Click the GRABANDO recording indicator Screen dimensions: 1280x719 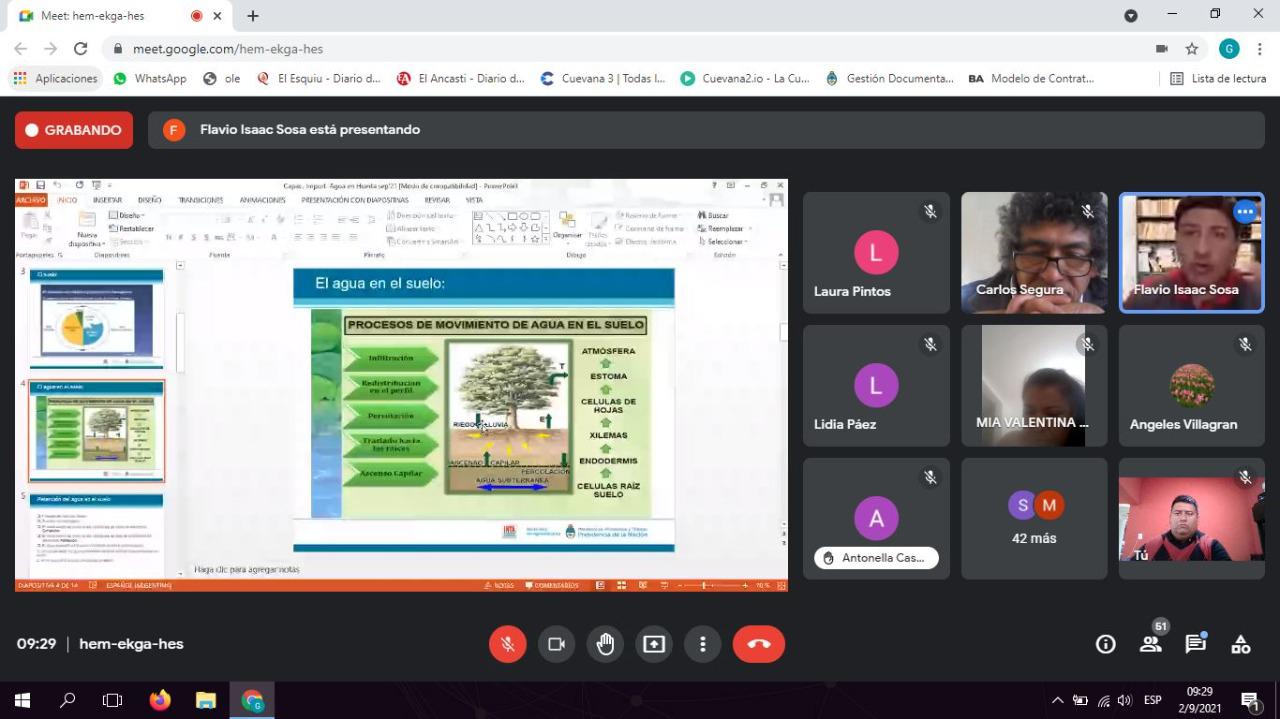(x=74, y=130)
